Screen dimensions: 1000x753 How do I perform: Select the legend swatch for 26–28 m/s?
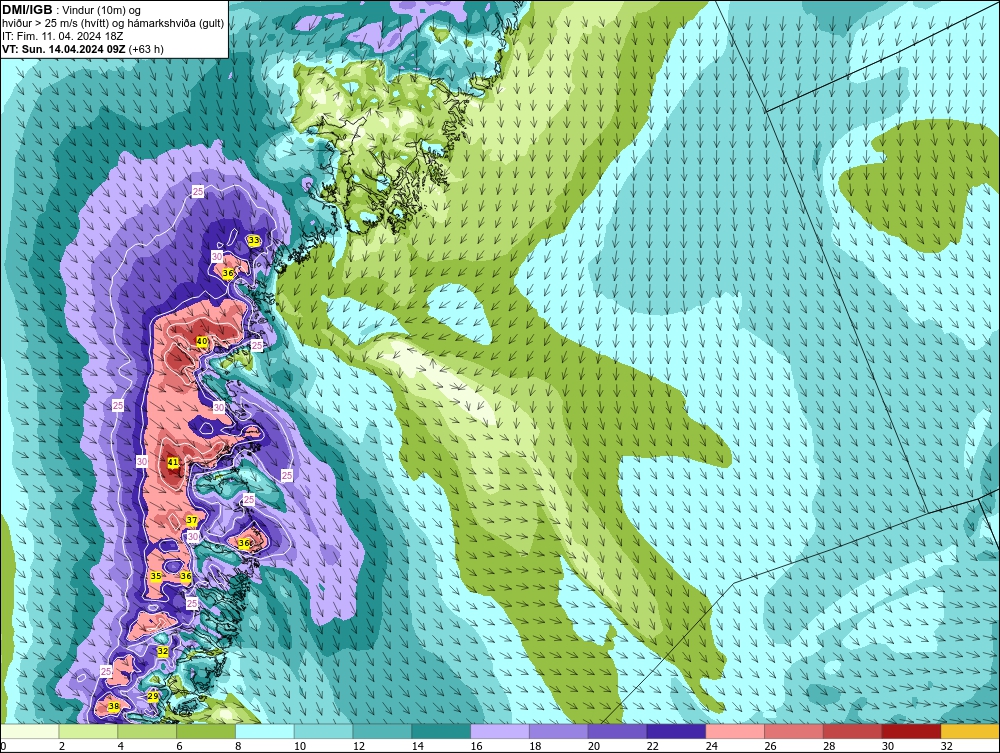[x=793, y=731]
